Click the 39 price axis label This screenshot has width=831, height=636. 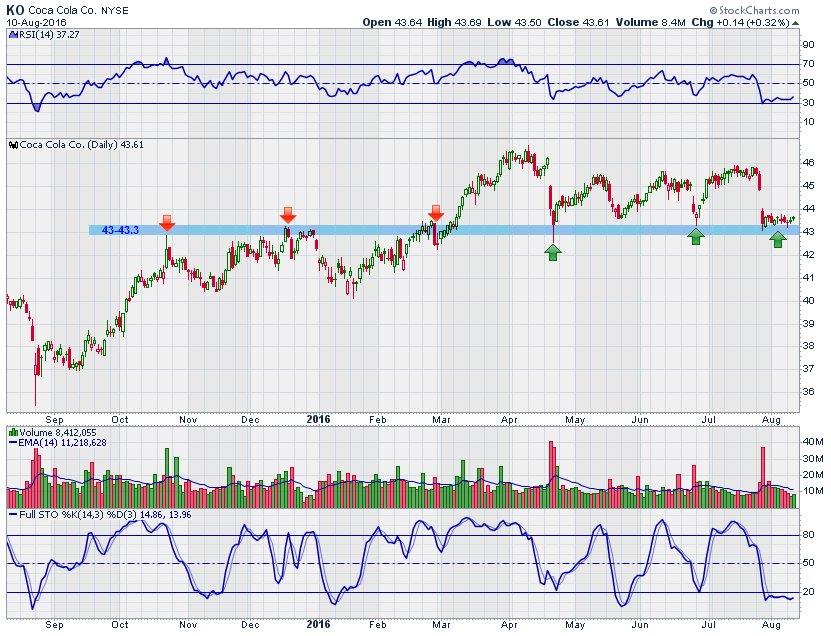coord(808,323)
